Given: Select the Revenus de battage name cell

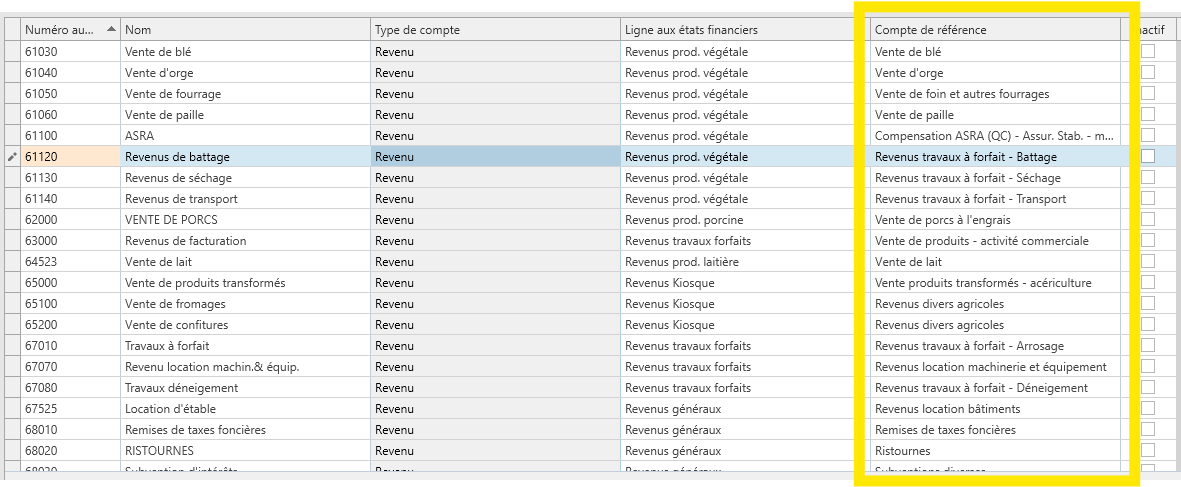Looking at the screenshot, I should [x=245, y=157].
